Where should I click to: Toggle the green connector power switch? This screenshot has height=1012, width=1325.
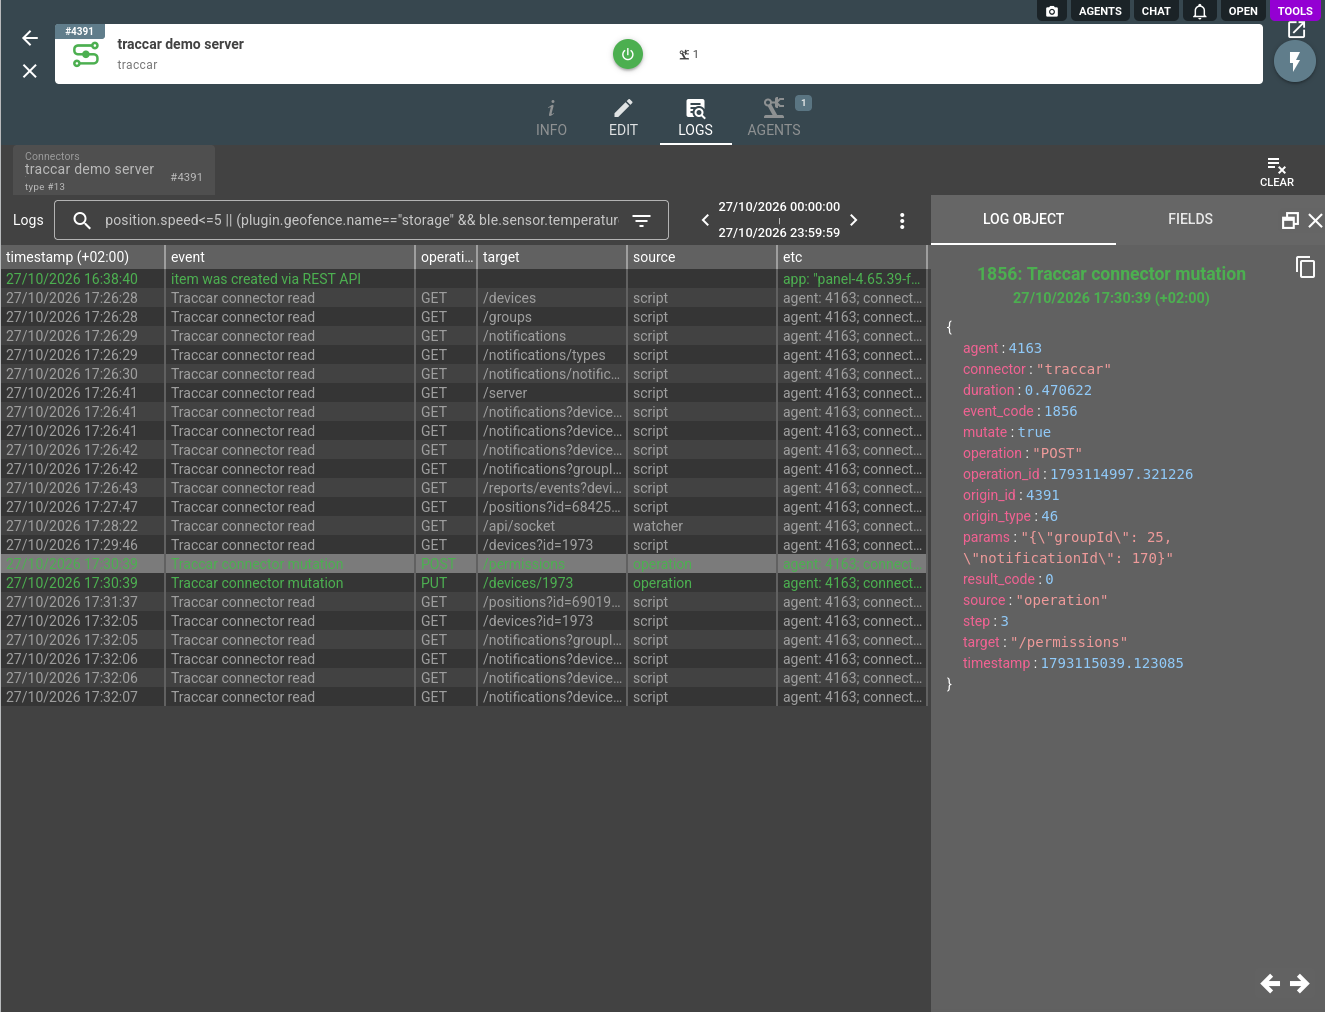tap(628, 54)
